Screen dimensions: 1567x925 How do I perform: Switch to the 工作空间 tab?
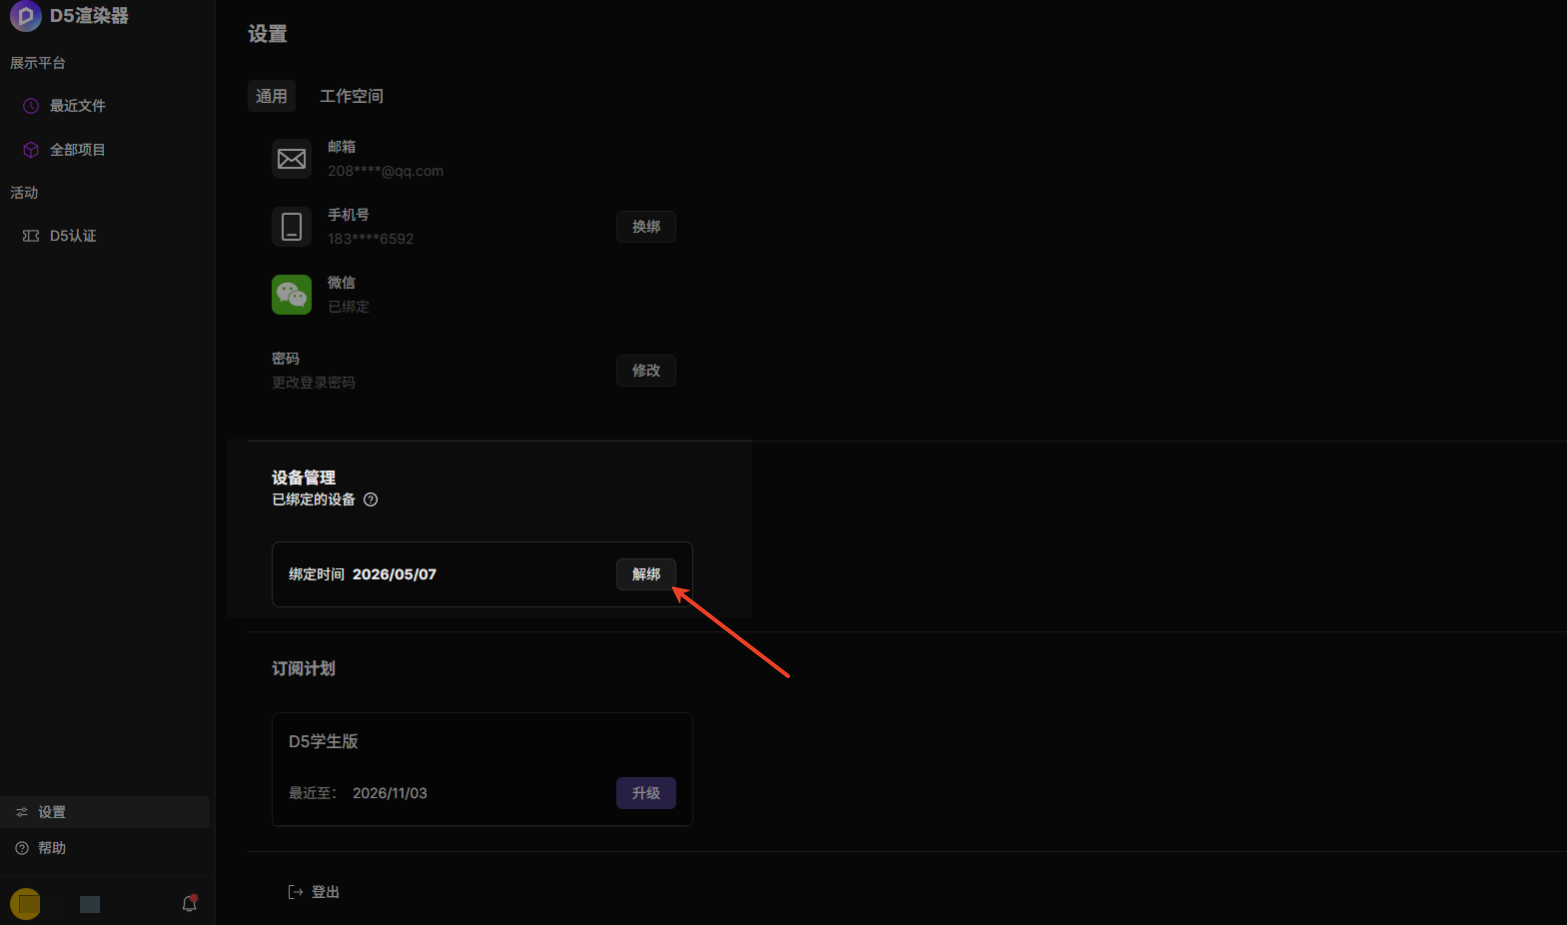(x=351, y=96)
